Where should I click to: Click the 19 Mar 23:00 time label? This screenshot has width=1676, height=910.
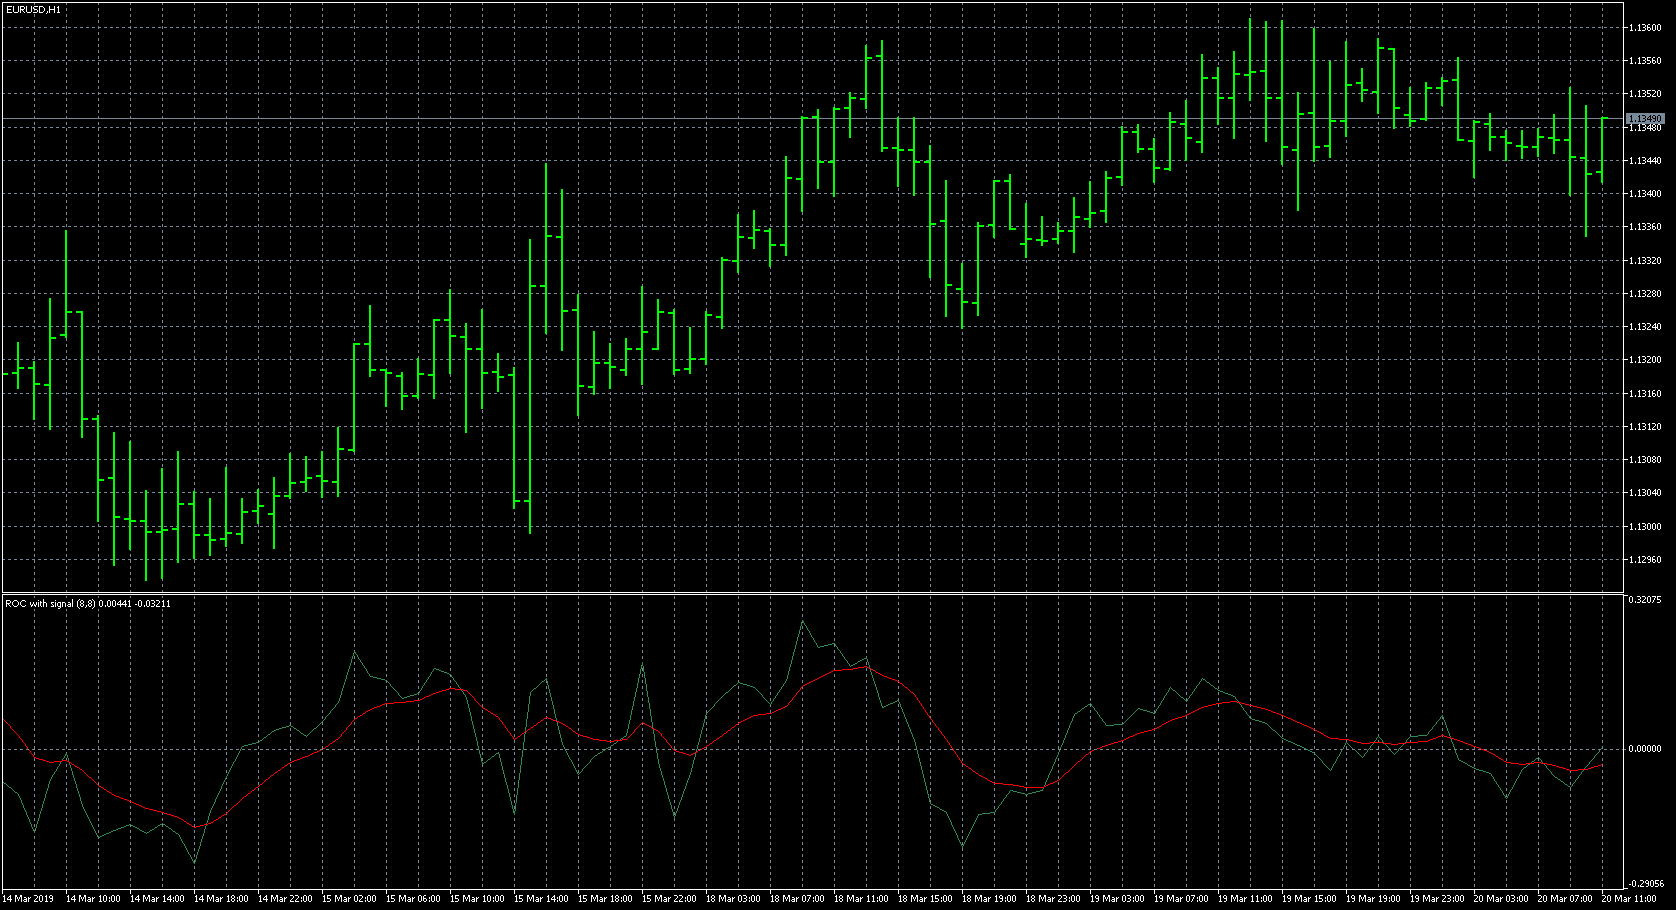point(1437,899)
